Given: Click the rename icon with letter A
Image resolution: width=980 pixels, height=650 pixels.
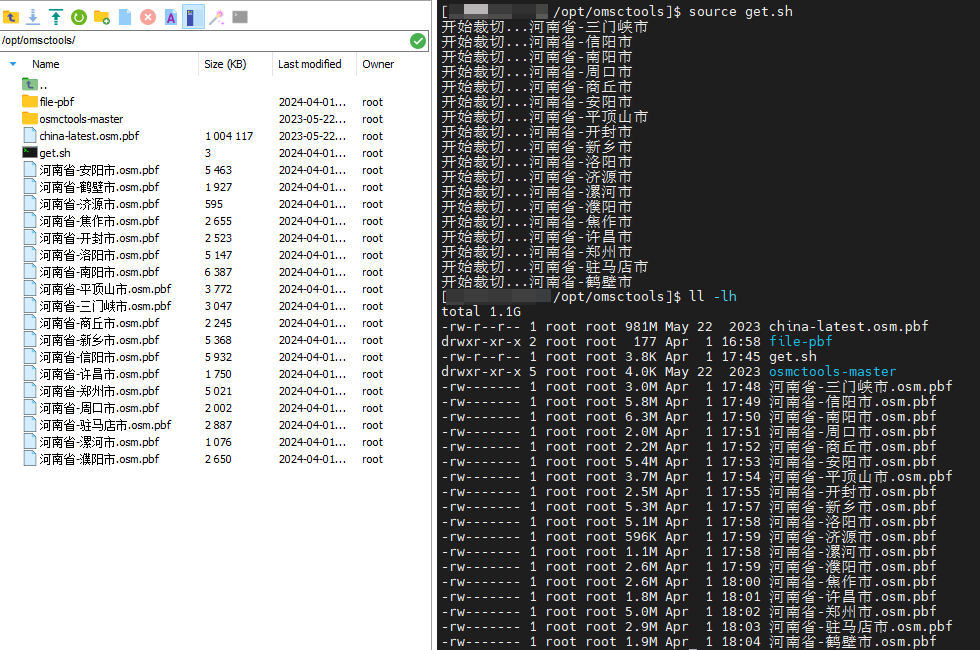Looking at the screenshot, I should point(171,17).
